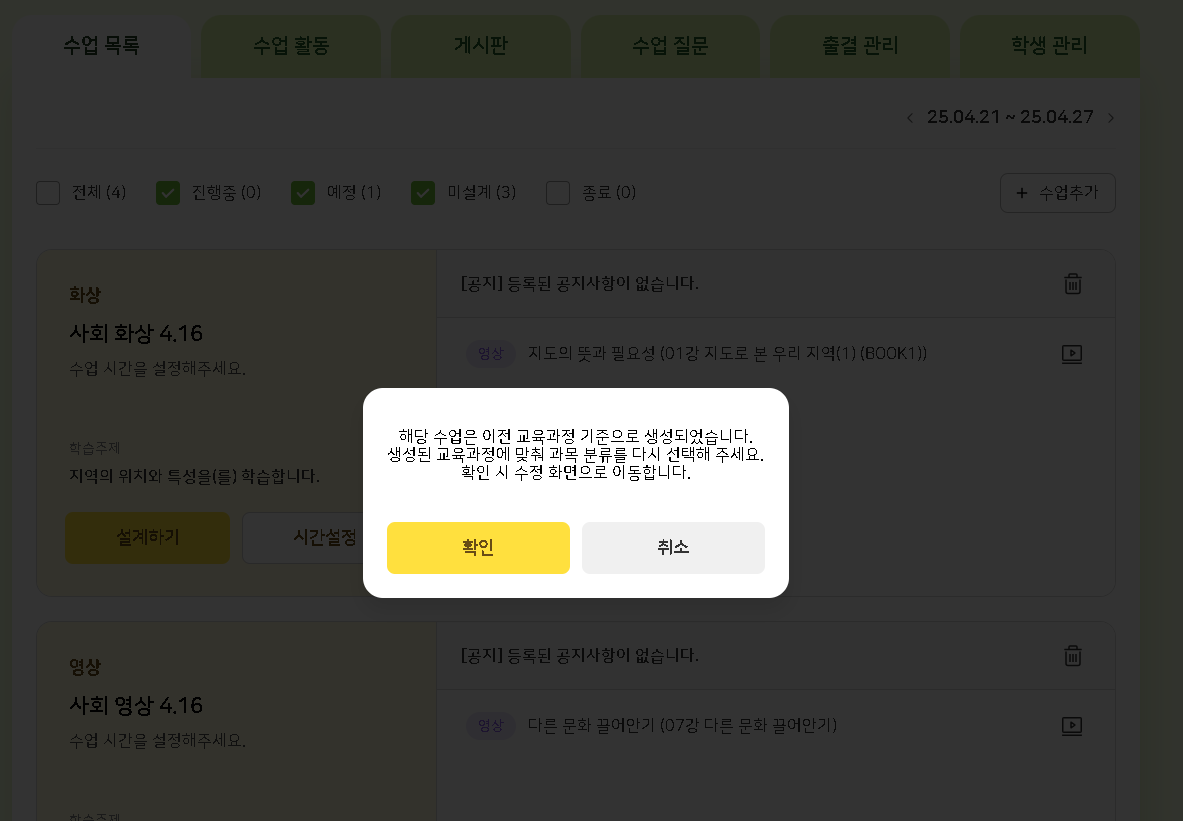Enable the 종료 (0) checkbox

pyautogui.click(x=558, y=193)
